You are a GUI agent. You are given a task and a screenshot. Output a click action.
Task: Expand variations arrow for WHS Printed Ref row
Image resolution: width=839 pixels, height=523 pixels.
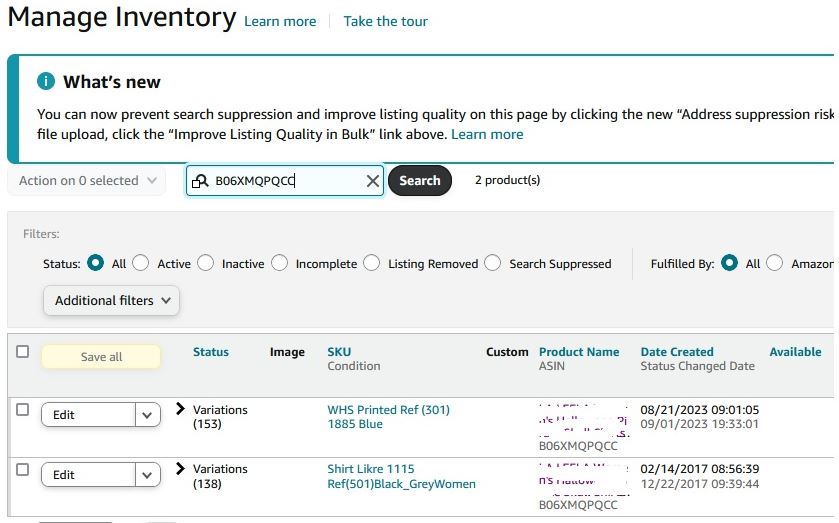(x=181, y=409)
